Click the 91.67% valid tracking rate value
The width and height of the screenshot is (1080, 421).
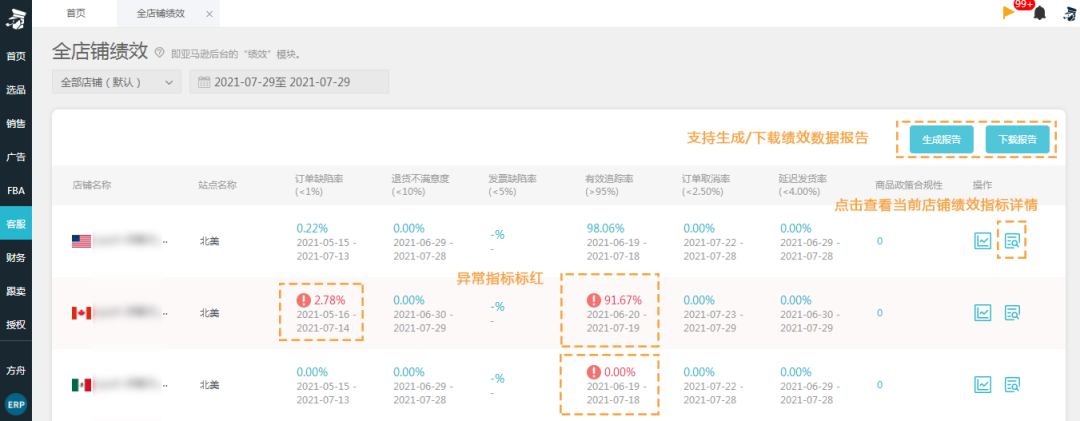click(x=623, y=300)
